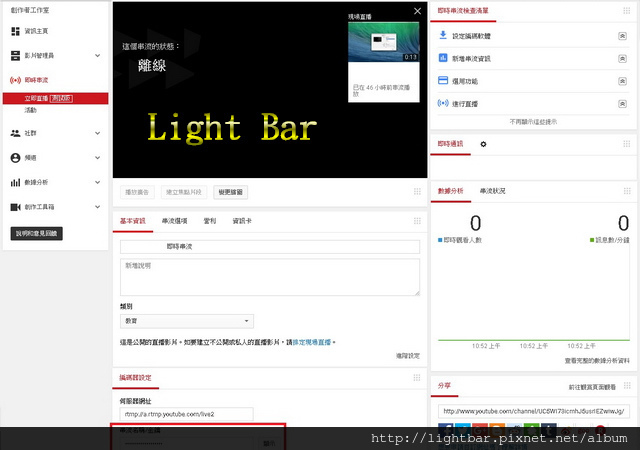The width and height of the screenshot is (640, 450).
Task: Click drag-handle grid icon of encoder setup panel
Action: coord(417,377)
